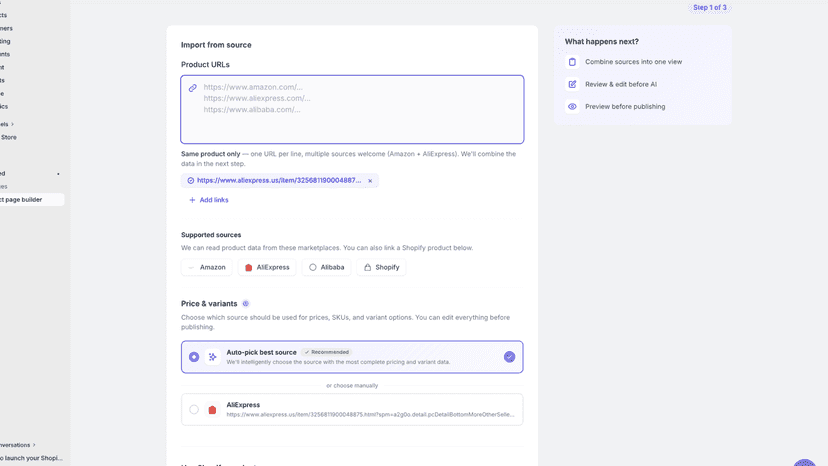This screenshot has height=466, width=828.
Task: Click Combine sources into one view text
Action: coord(633,62)
